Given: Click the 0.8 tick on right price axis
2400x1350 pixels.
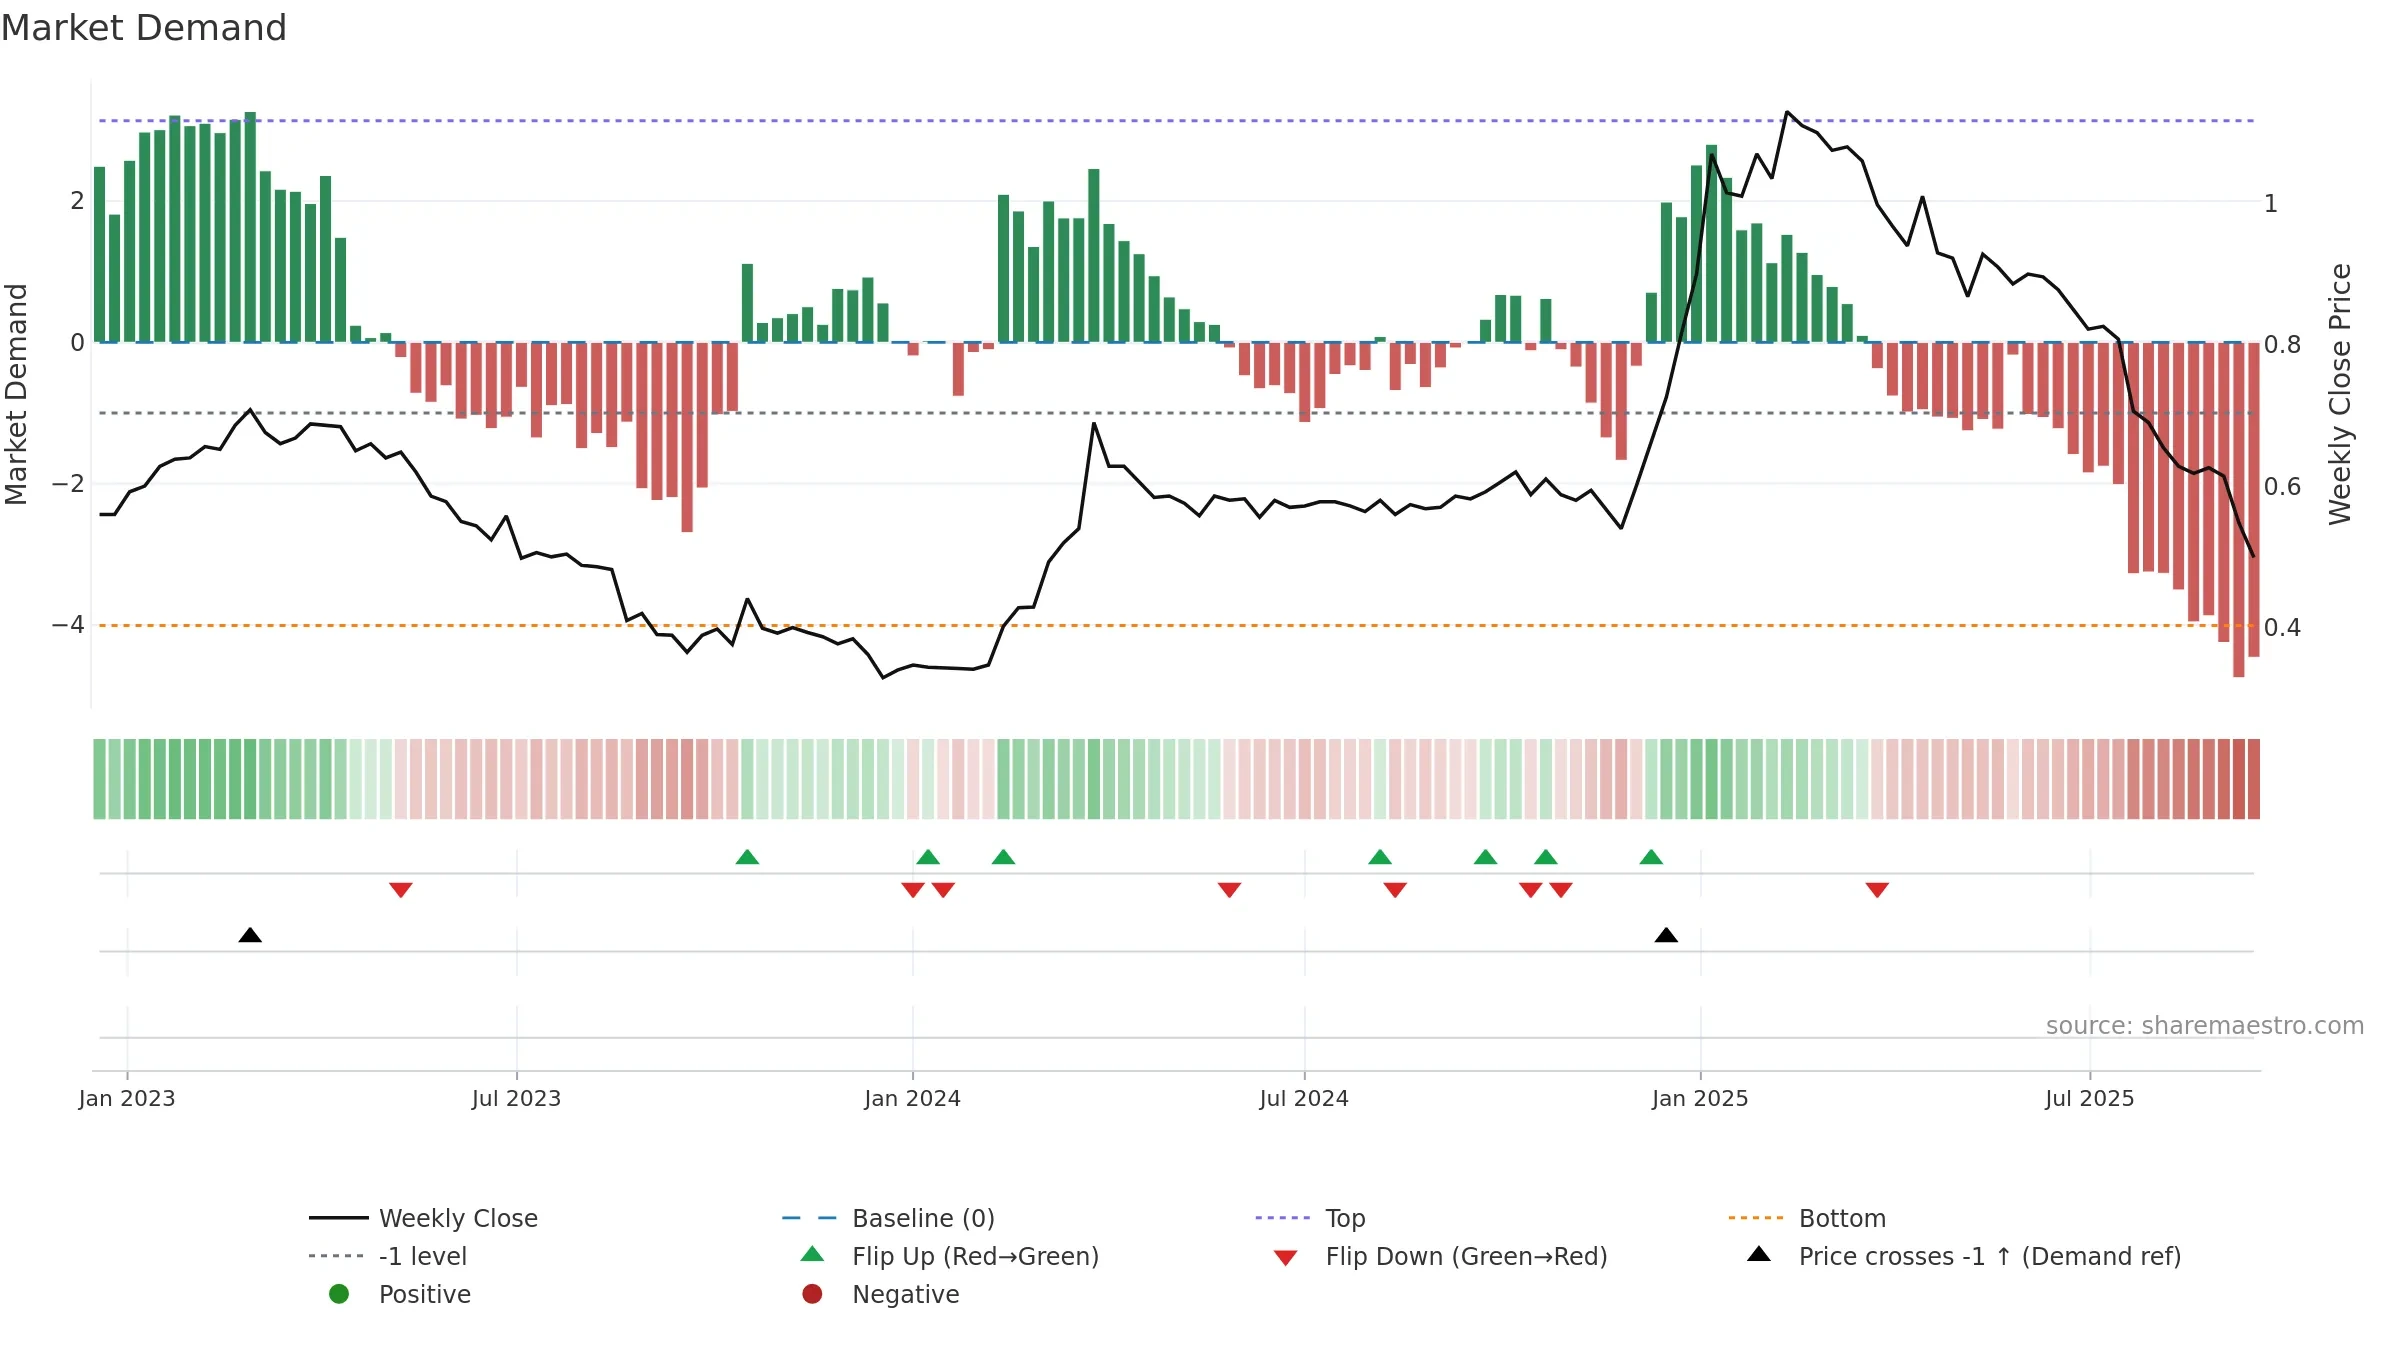Looking at the screenshot, I should coord(2282,344).
